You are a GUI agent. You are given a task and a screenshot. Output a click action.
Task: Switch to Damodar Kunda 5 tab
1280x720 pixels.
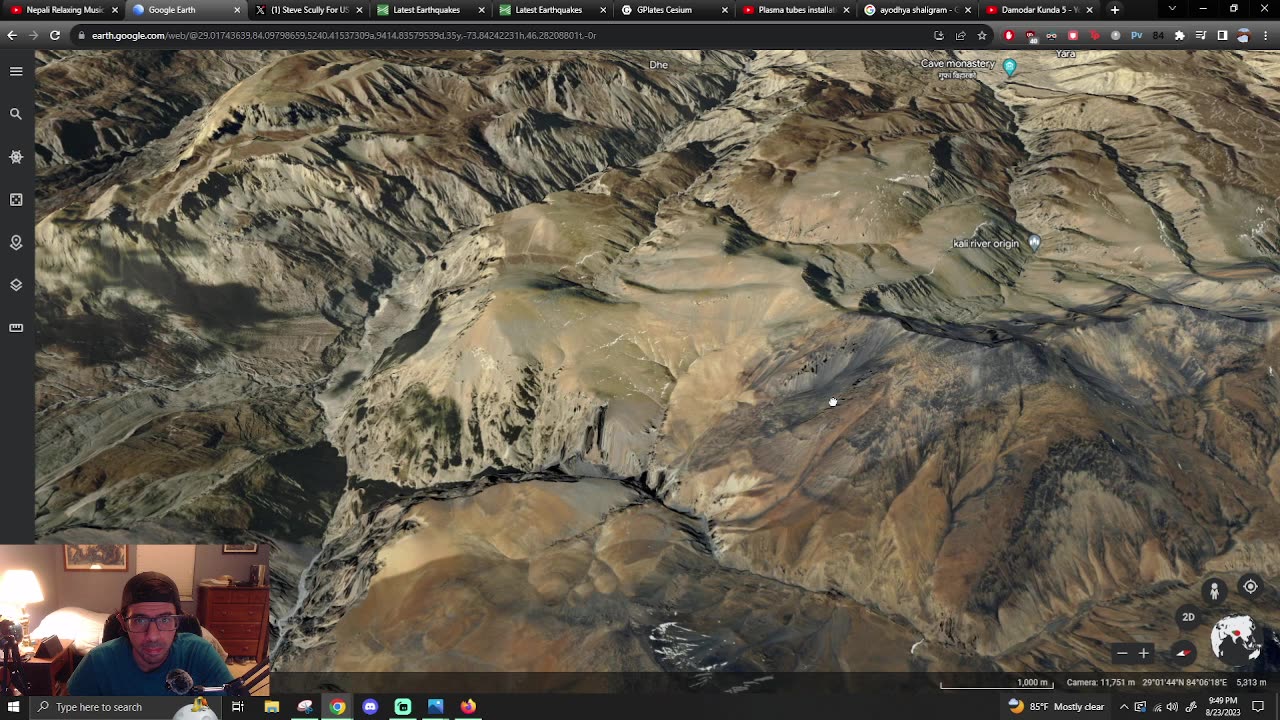click(x=1039, y=10)
